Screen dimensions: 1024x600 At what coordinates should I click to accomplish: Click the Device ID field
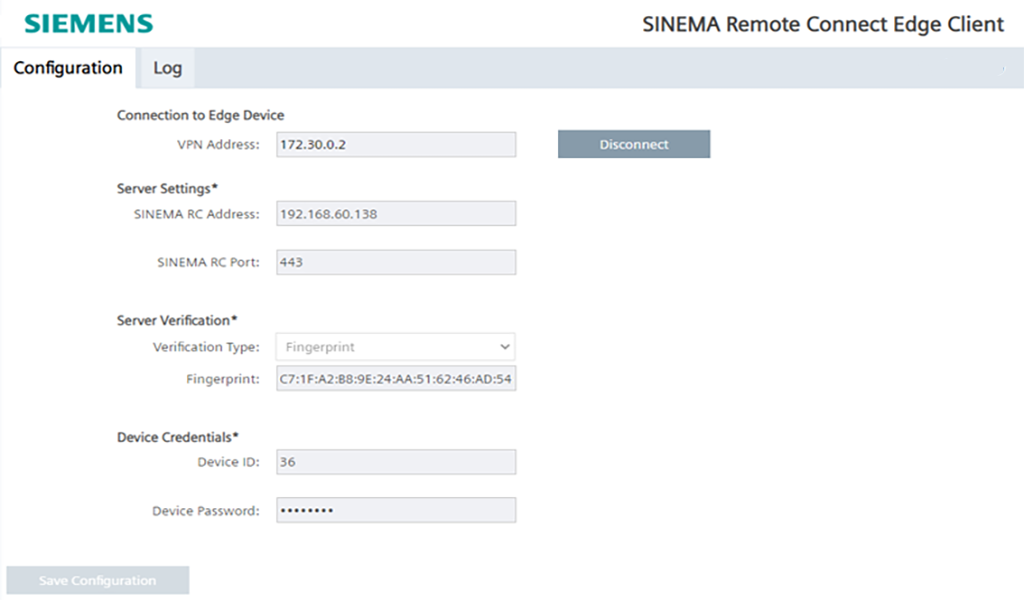coord(396,462)
